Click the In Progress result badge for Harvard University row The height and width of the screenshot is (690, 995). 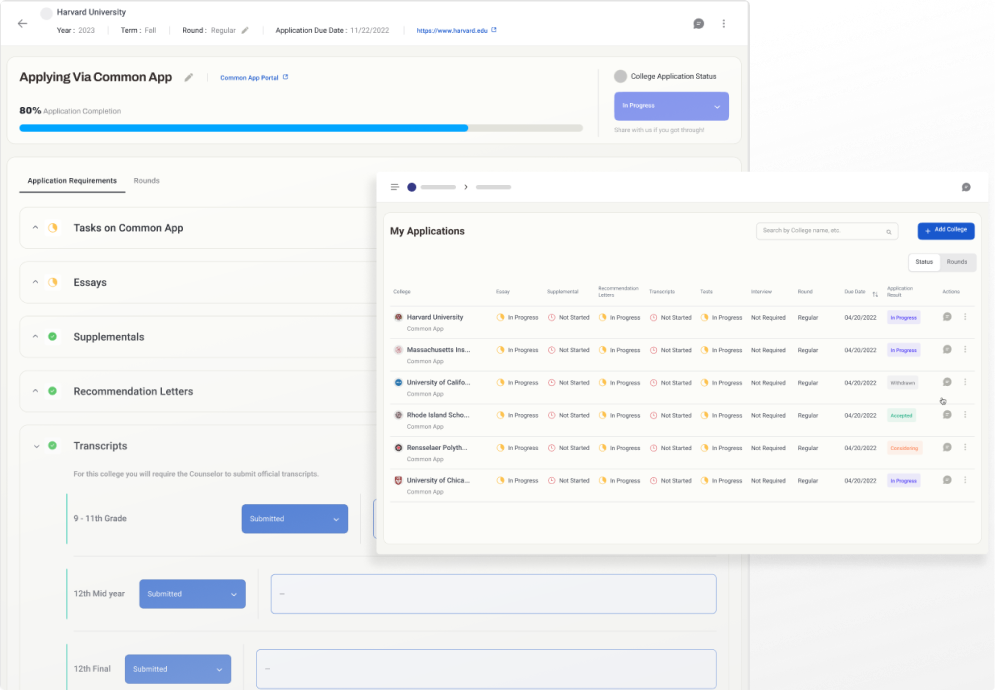(903, 317)
